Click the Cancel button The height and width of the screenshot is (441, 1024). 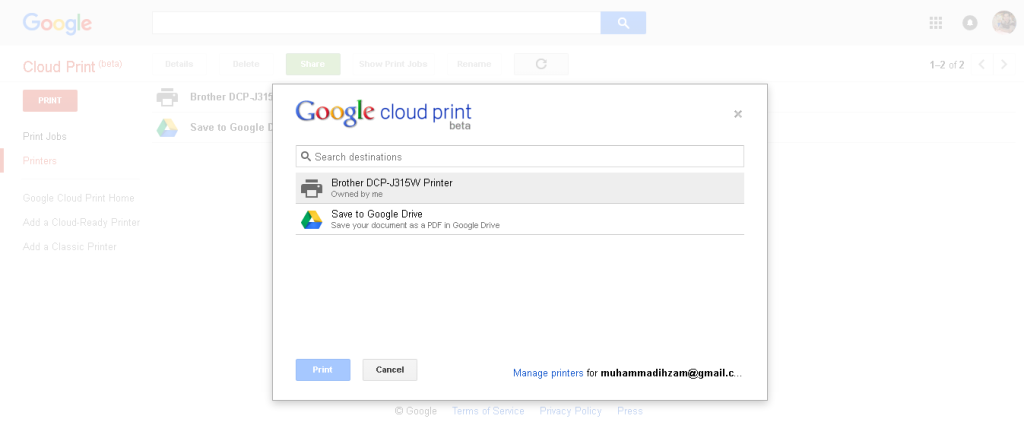pos(390,370)
